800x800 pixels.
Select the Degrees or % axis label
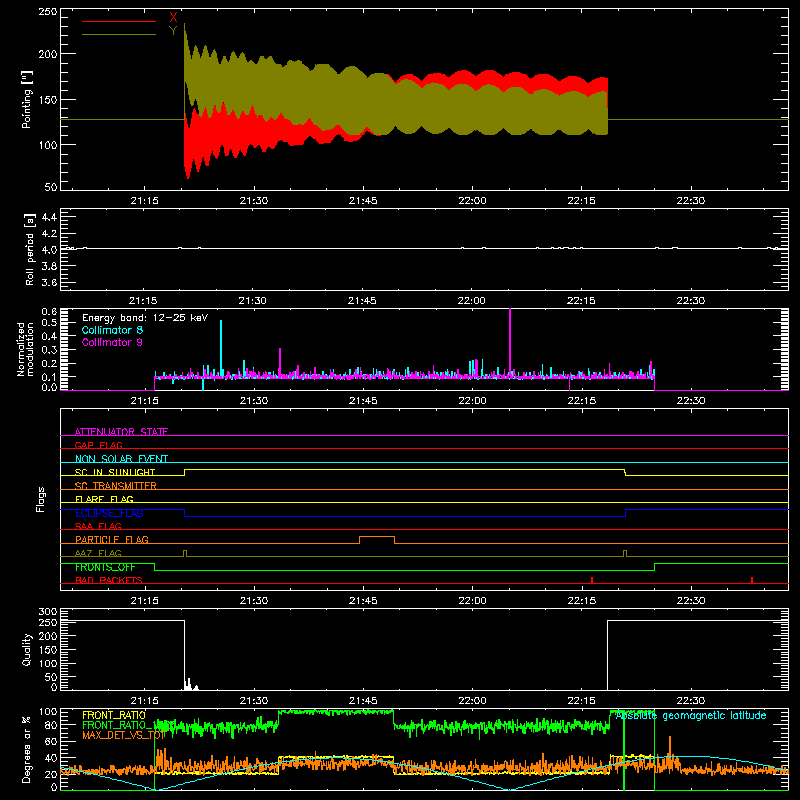27,749
